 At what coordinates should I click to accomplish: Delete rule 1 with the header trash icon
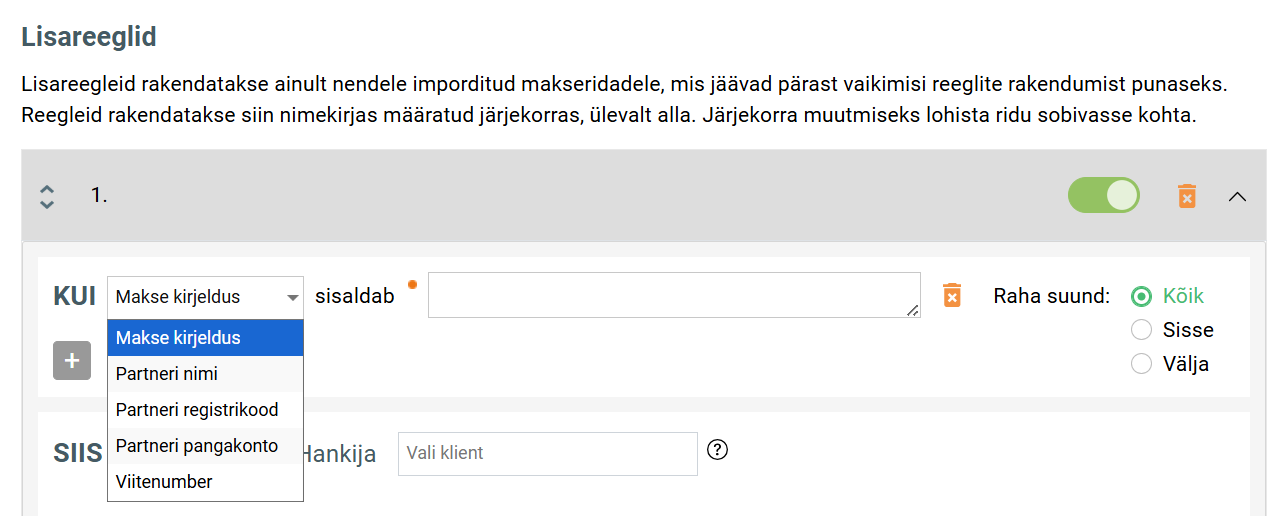[x=1187, y=196]
